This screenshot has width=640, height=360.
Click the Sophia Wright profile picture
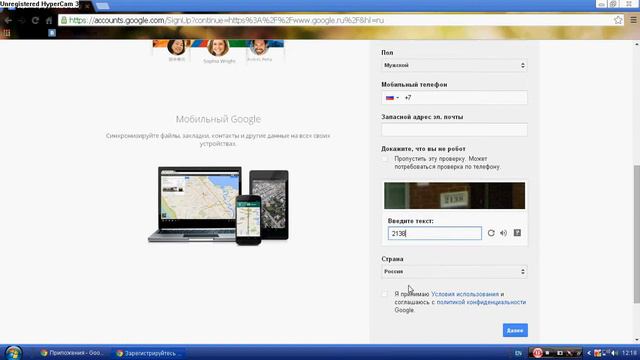218,48
